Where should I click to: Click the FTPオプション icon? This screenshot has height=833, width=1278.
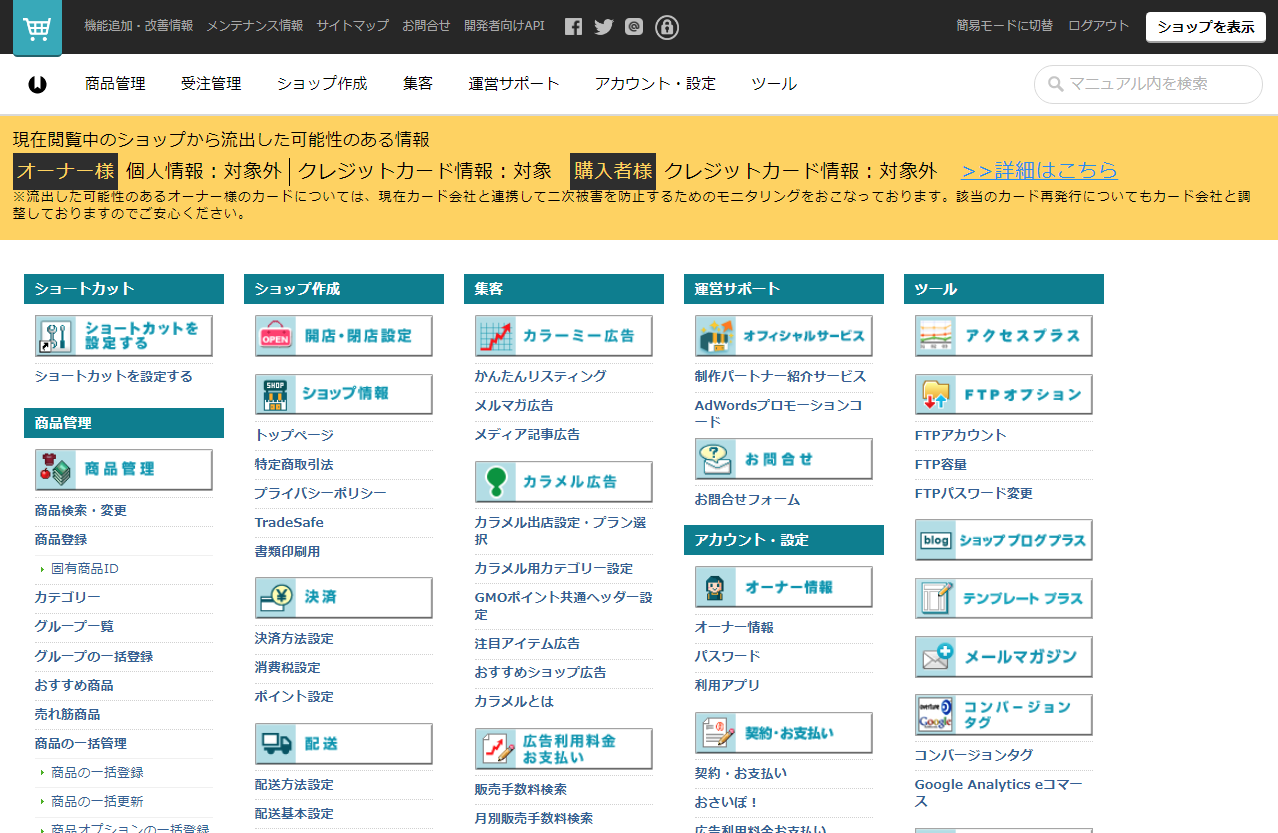click(x=1003, y=394)
